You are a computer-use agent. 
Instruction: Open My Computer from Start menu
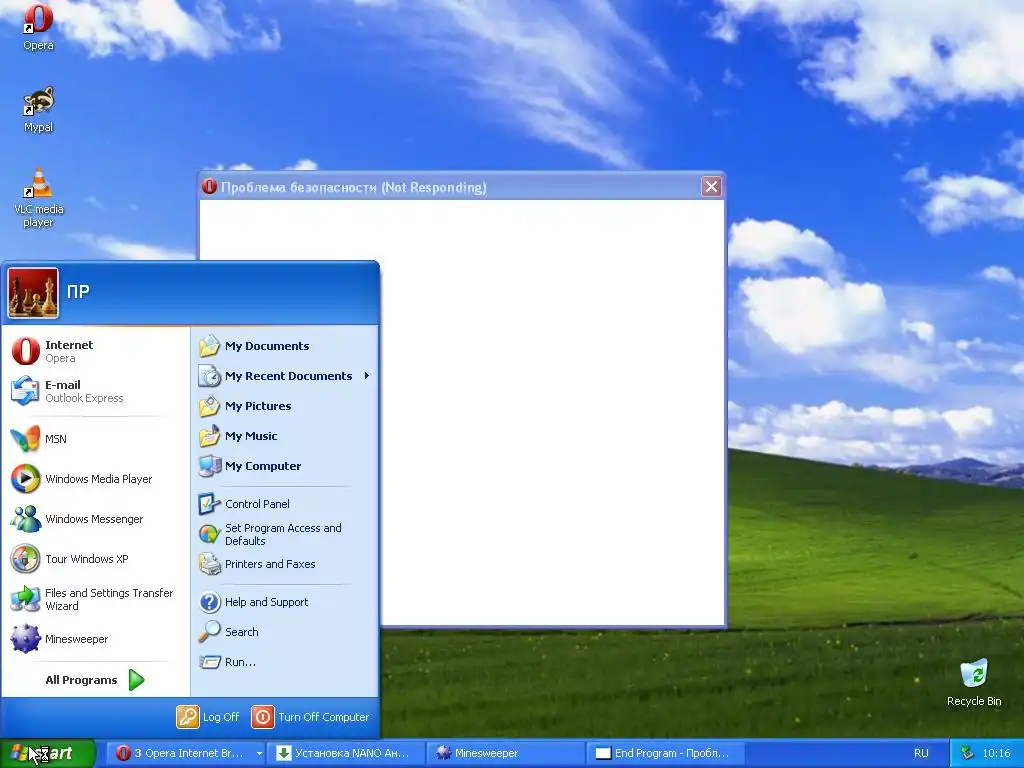pos(285,466)
